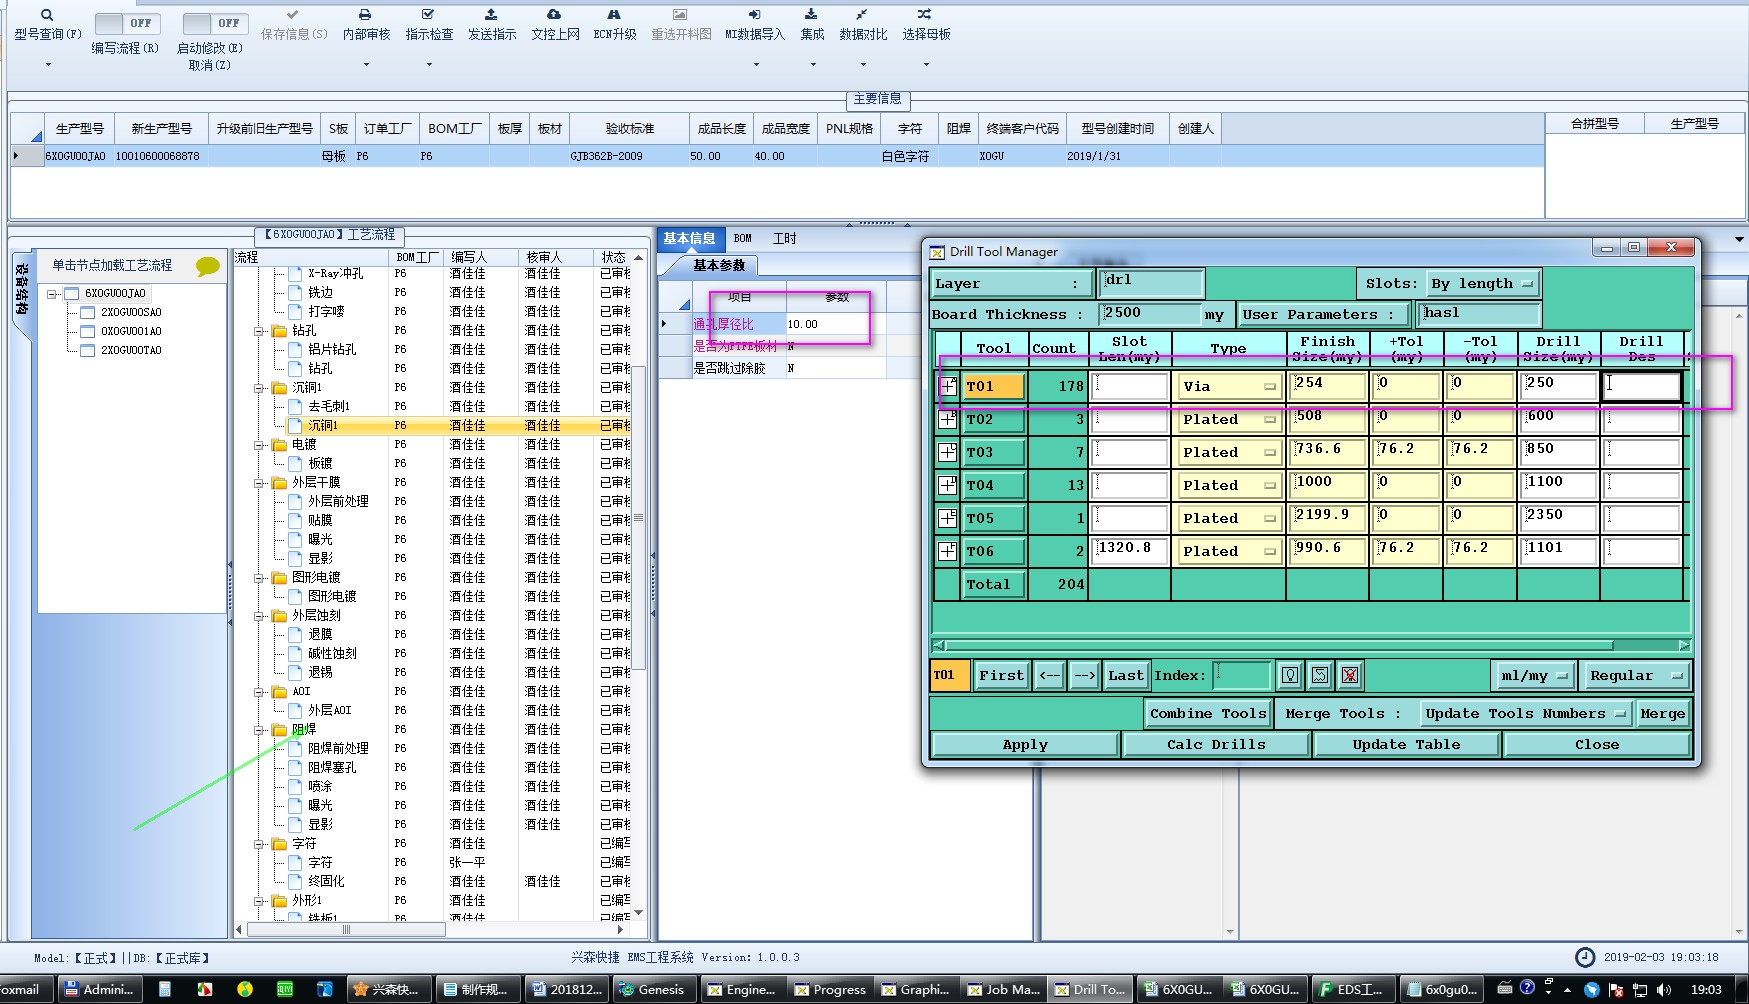Open the T01 Type Via dropdown

pos(1229,386)
